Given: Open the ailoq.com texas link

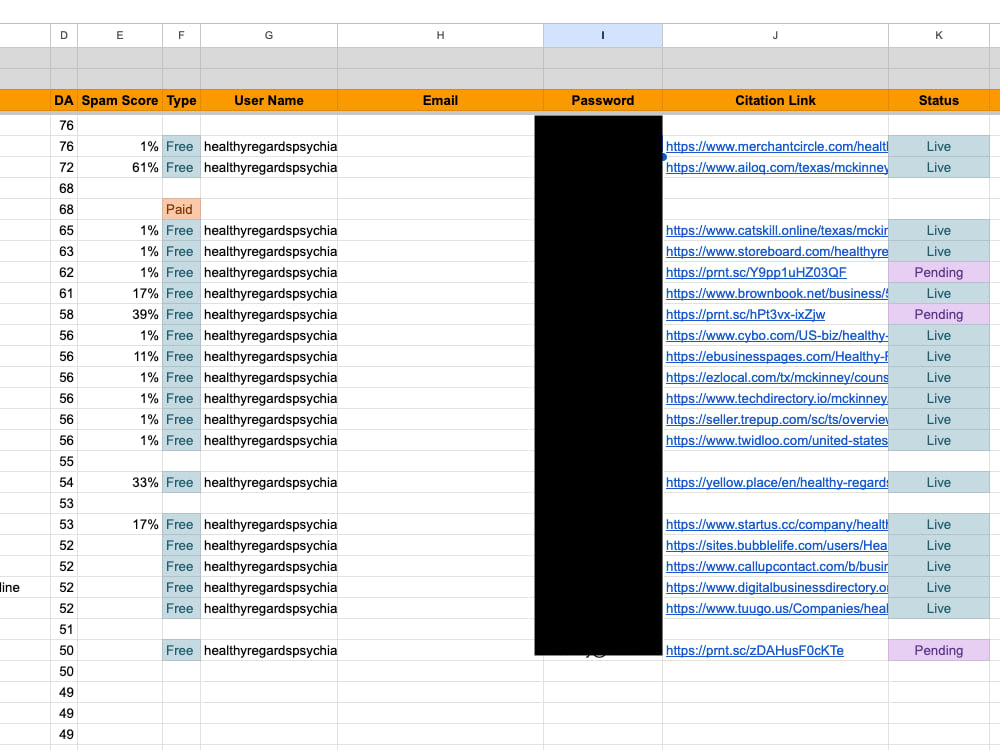Looking at the screenshot, I should tap(776, 167).
